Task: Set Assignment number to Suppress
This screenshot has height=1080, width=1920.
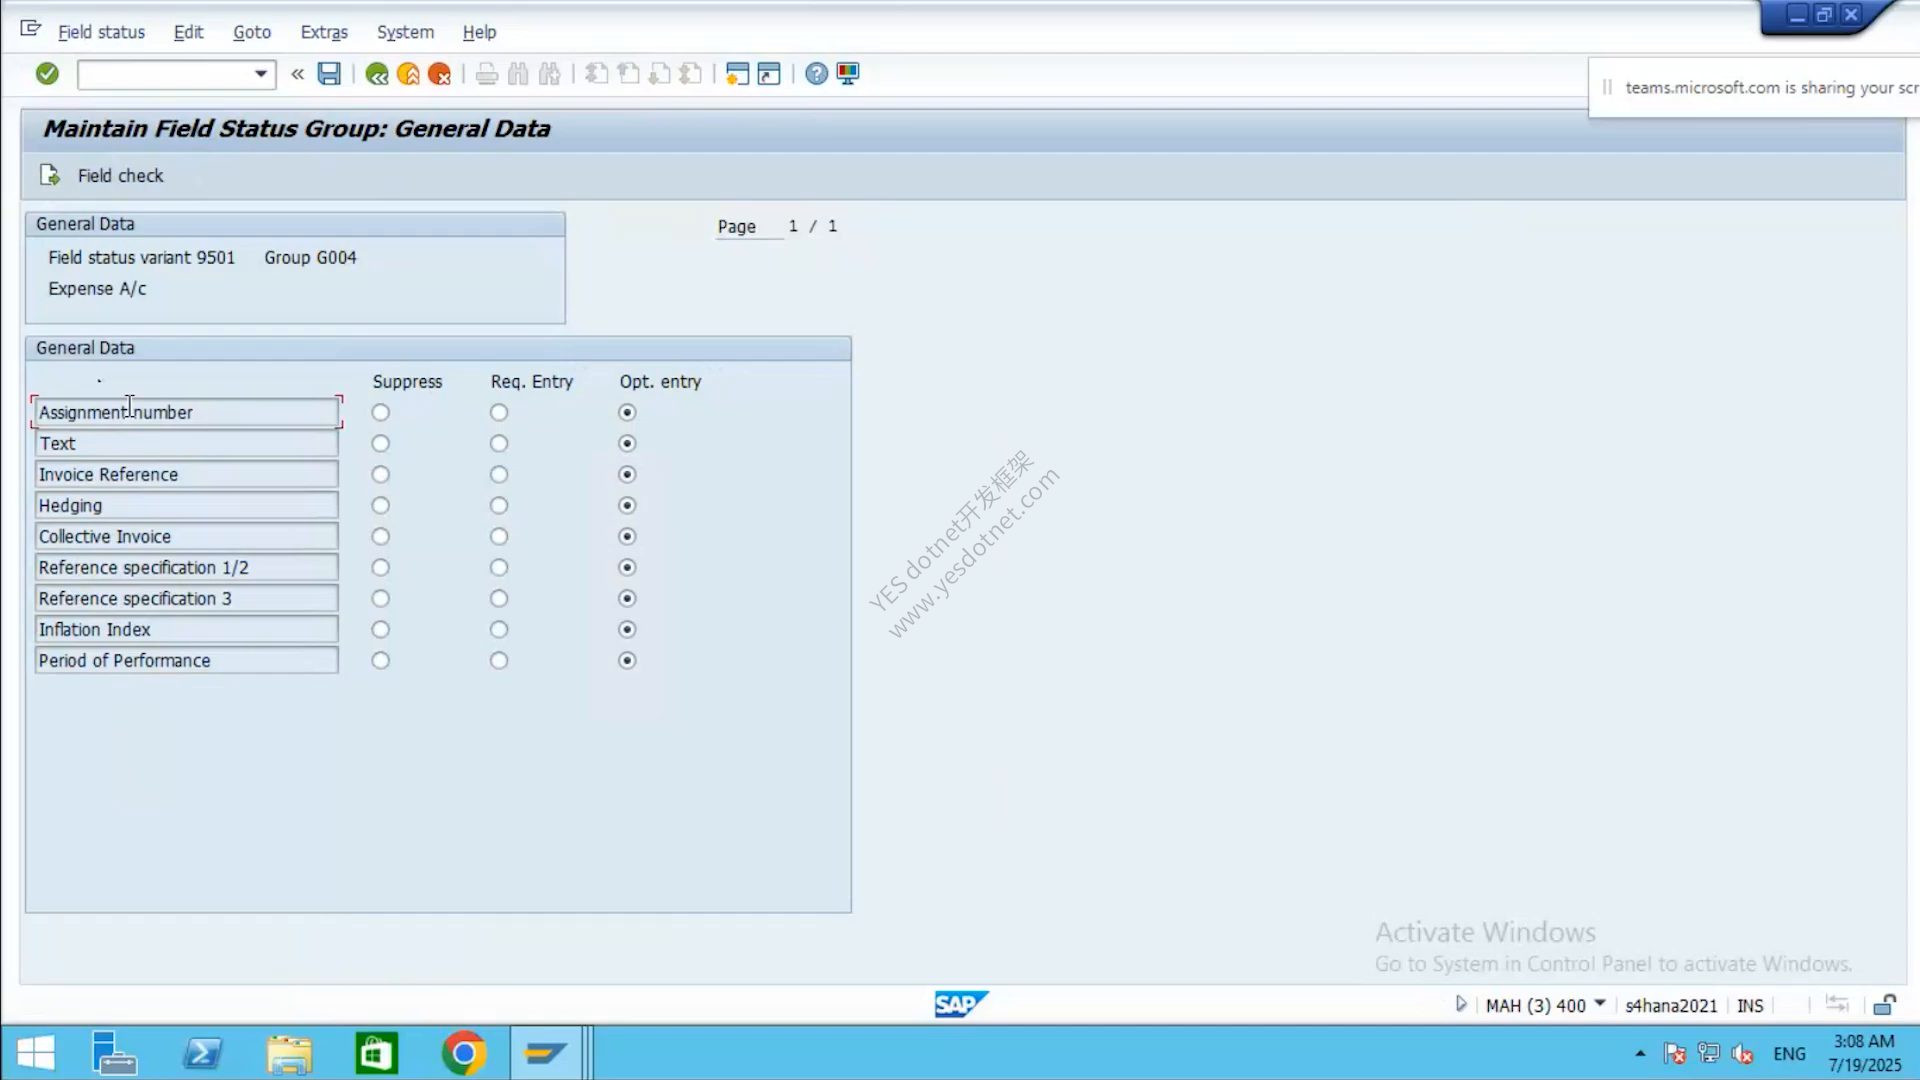Action: [380, 412]
